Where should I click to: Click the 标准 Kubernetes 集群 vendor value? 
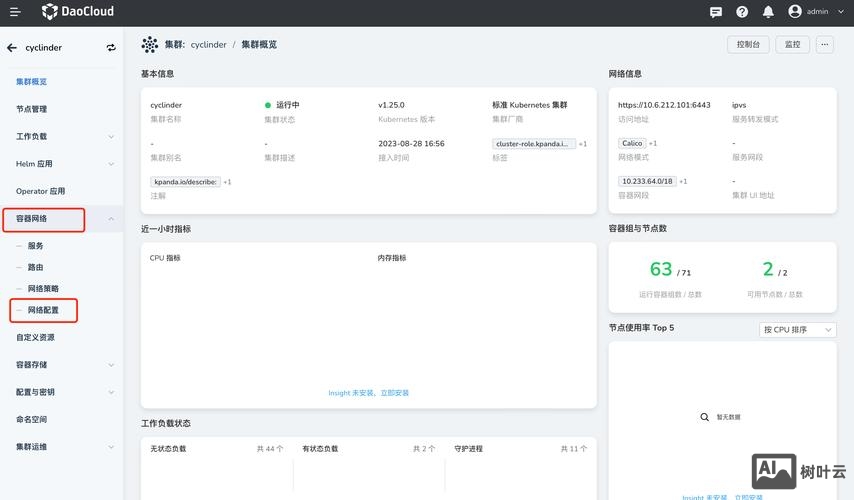pyautogui.click(x=530, y=105)
